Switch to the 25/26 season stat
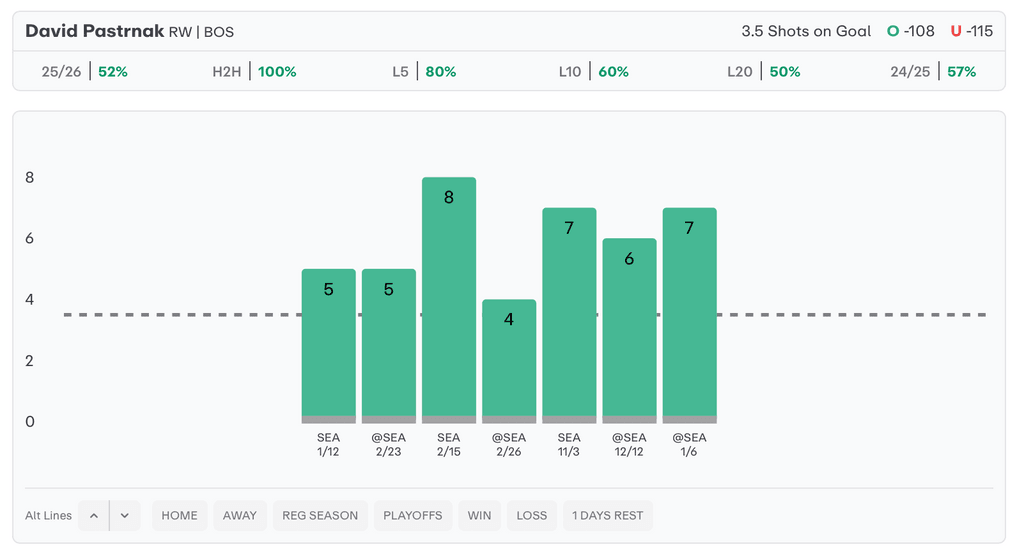 (x=85, y=72)
